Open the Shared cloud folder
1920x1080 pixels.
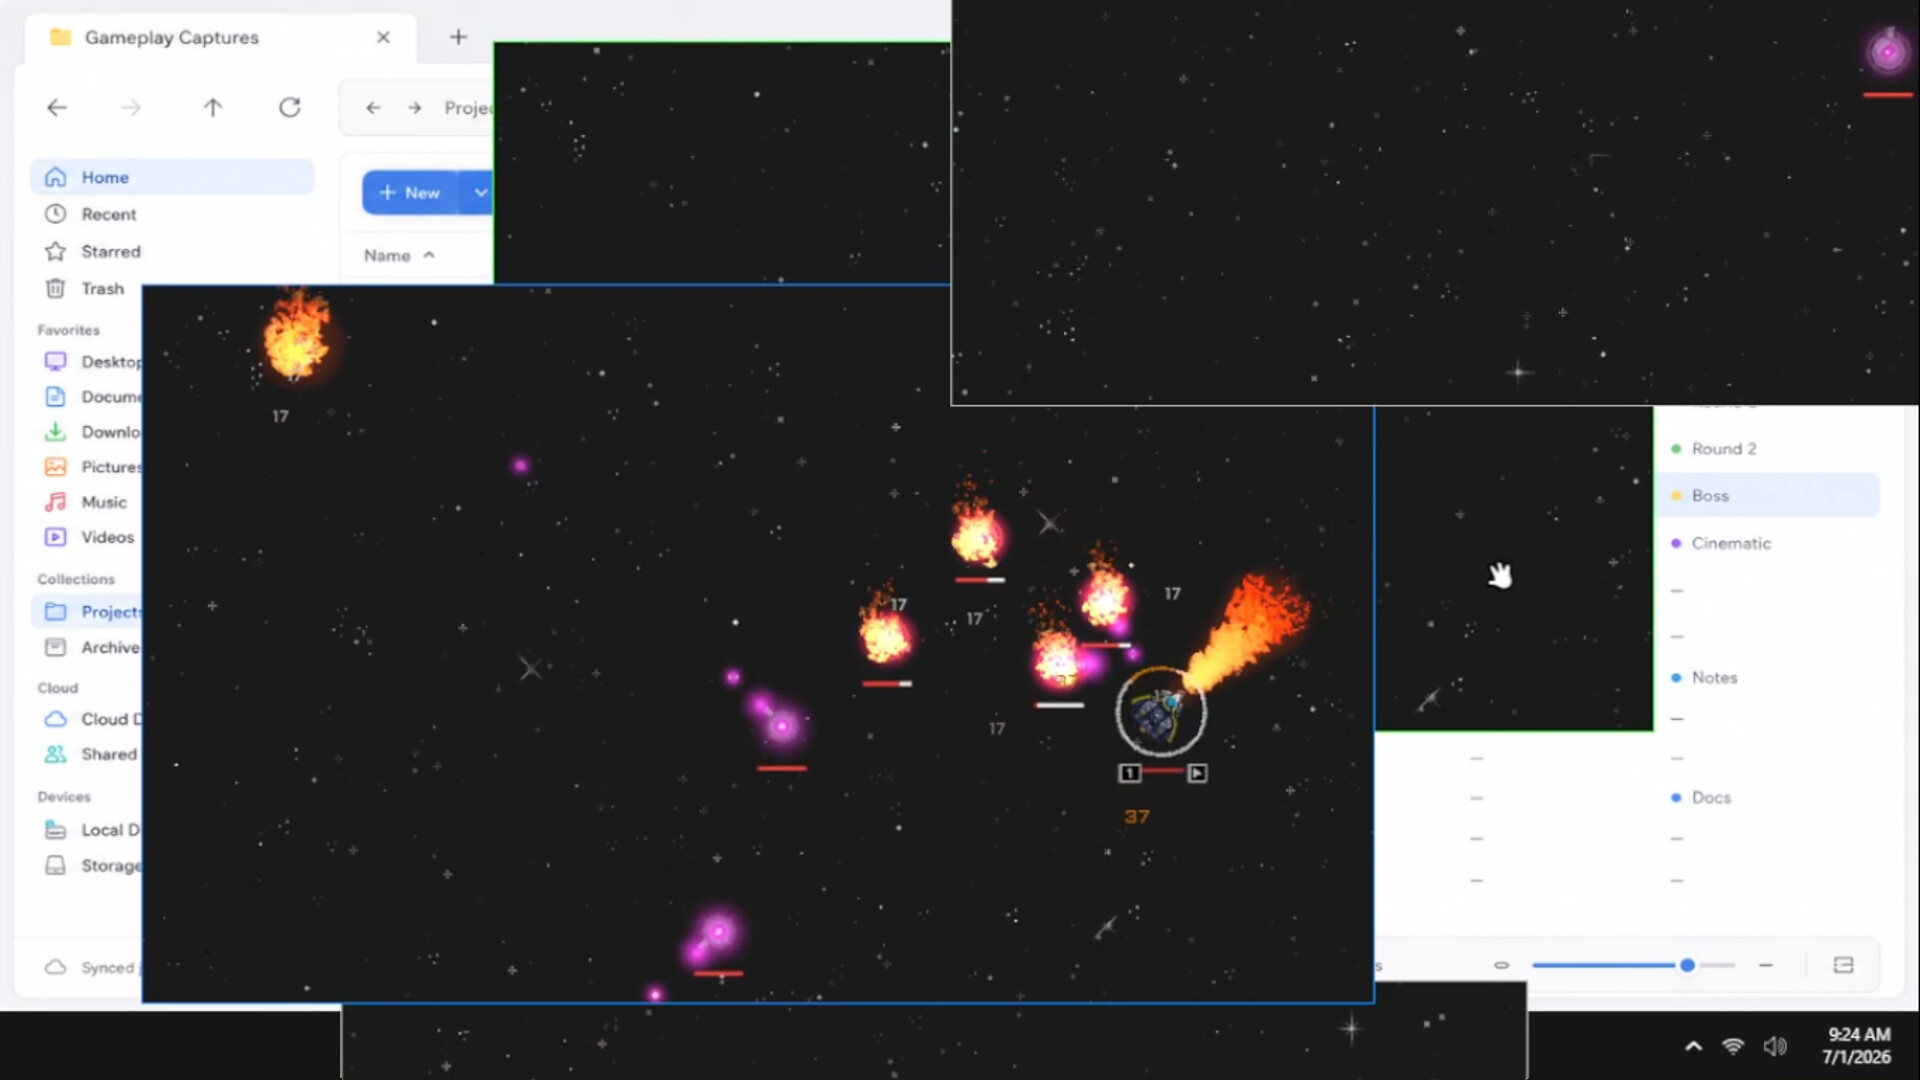coord(92,754)
